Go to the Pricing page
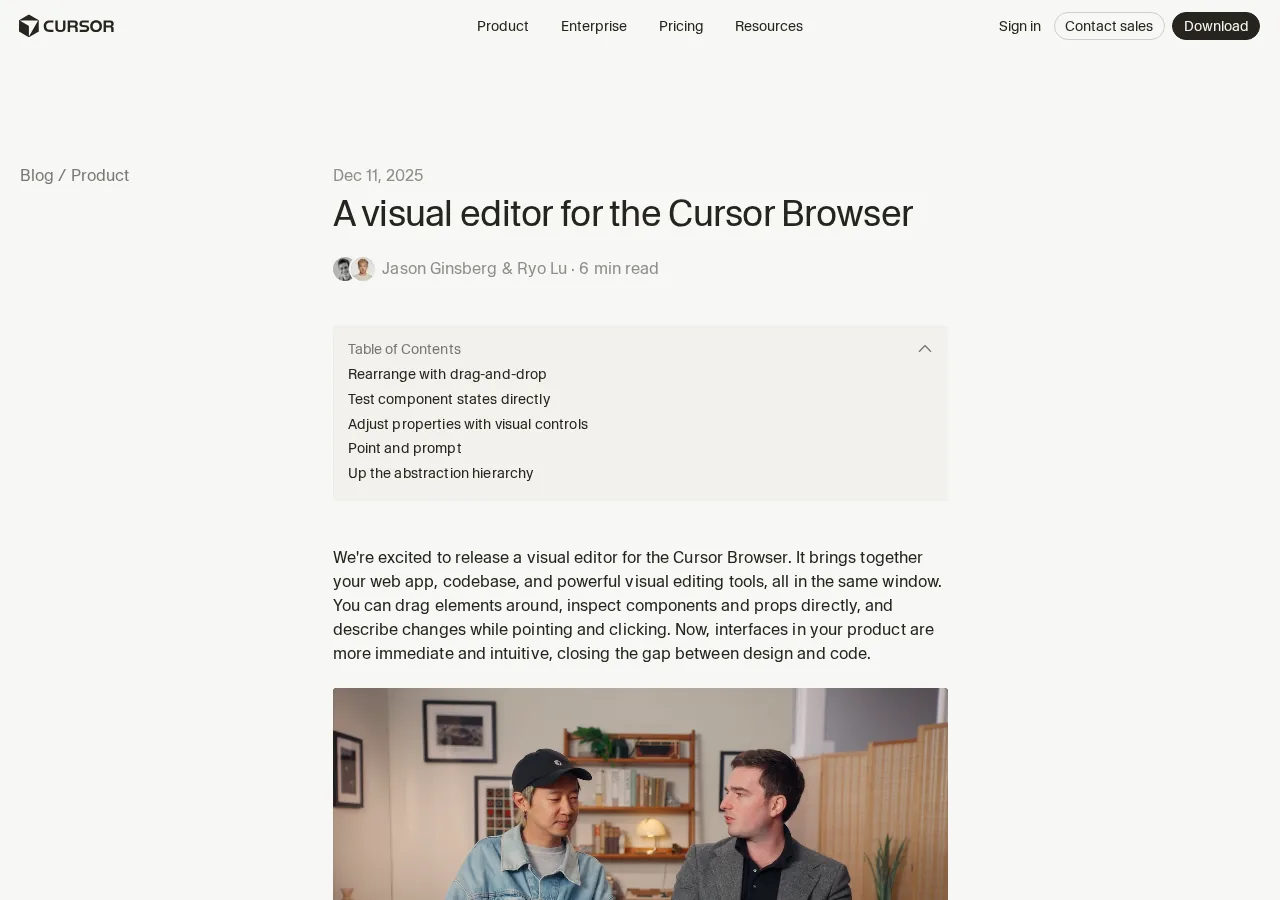1280x900 pixels. pyautogui.click(x=681, y=26)
